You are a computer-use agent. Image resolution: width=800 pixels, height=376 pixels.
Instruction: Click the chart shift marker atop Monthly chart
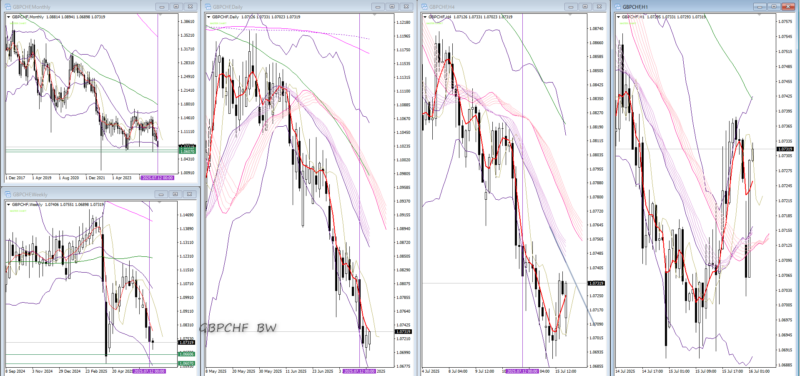[x=160, y=16]
